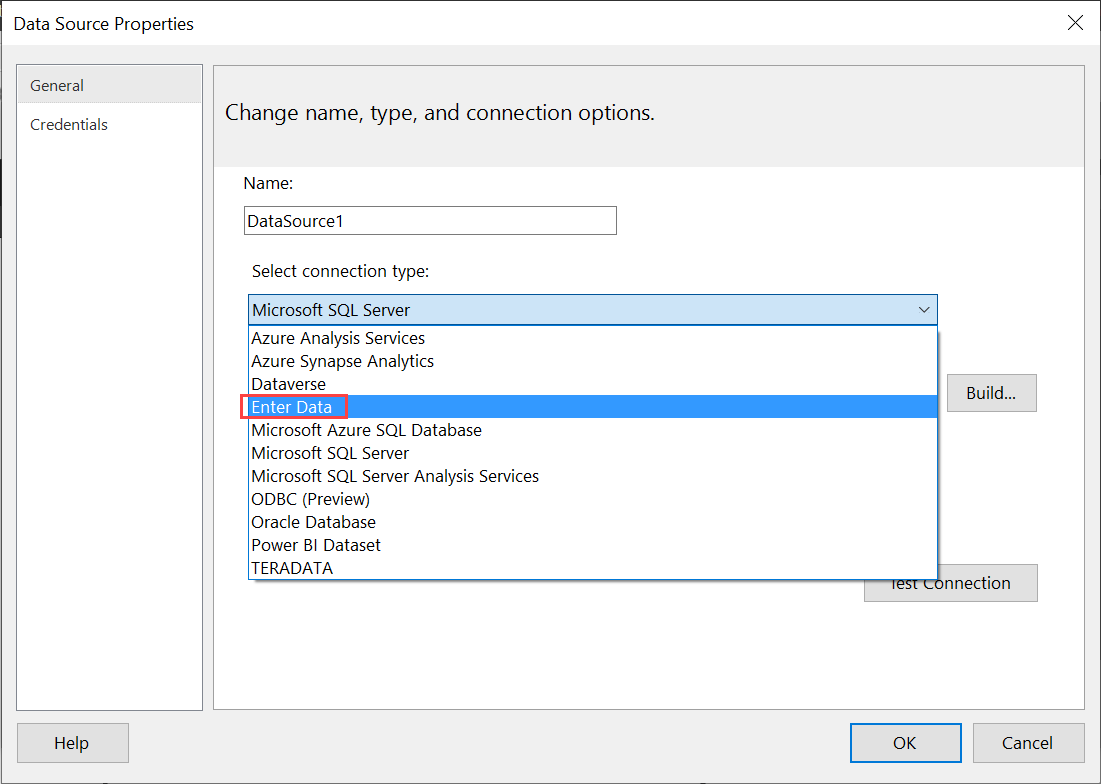Image resolution: width=1101 pixels, height=784 pixels.
Task: Select TERADATA connection type
Action: 593,568
